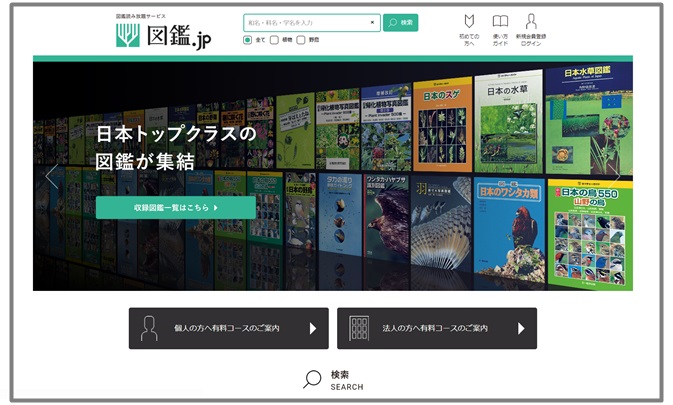Viewport: 673px width, 405px height.
Task: Click the magnifier icon beside 検索 SEARCH
Action: tap(312, 379)
